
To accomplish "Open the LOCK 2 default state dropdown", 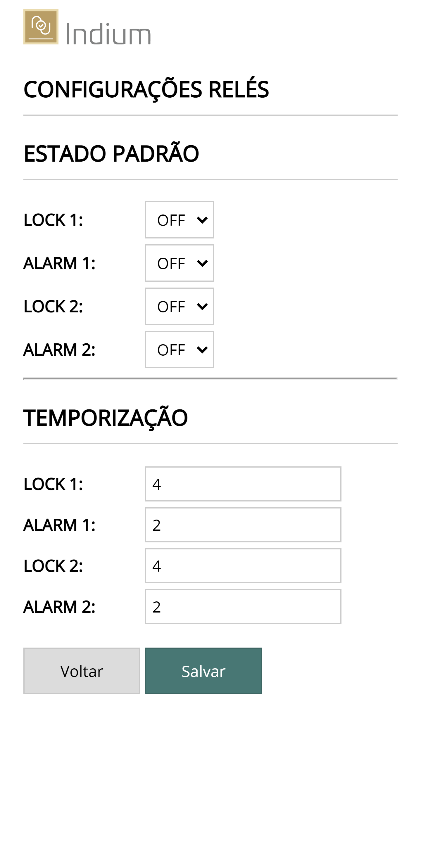I will tap(179, 306).
